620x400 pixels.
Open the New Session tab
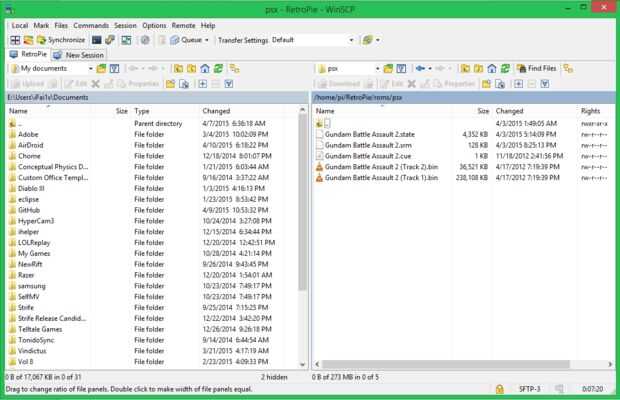(x=79, y=55)
